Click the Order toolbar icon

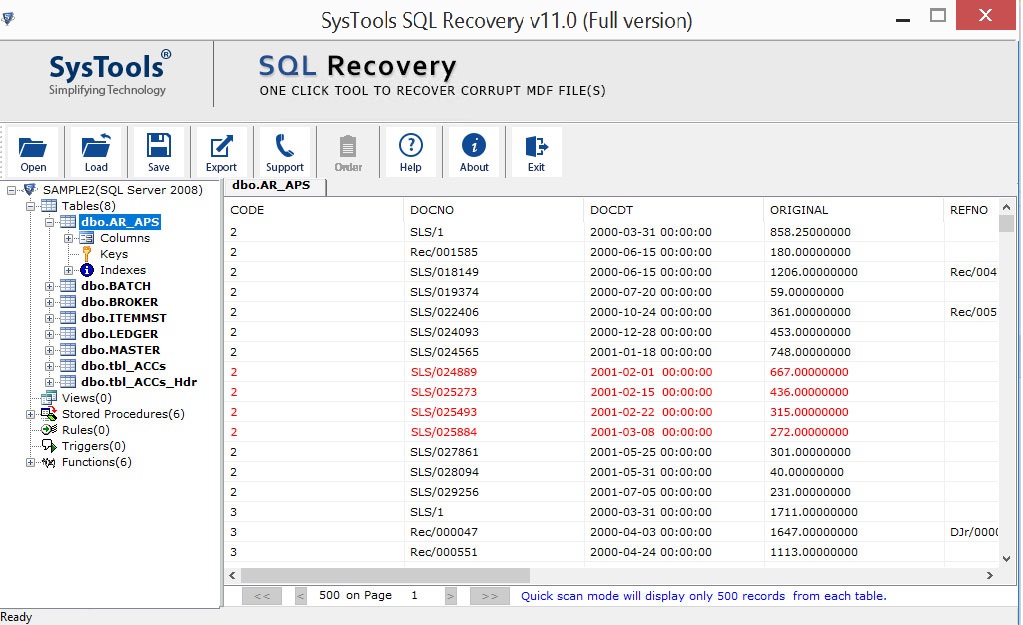pos(347,150)
